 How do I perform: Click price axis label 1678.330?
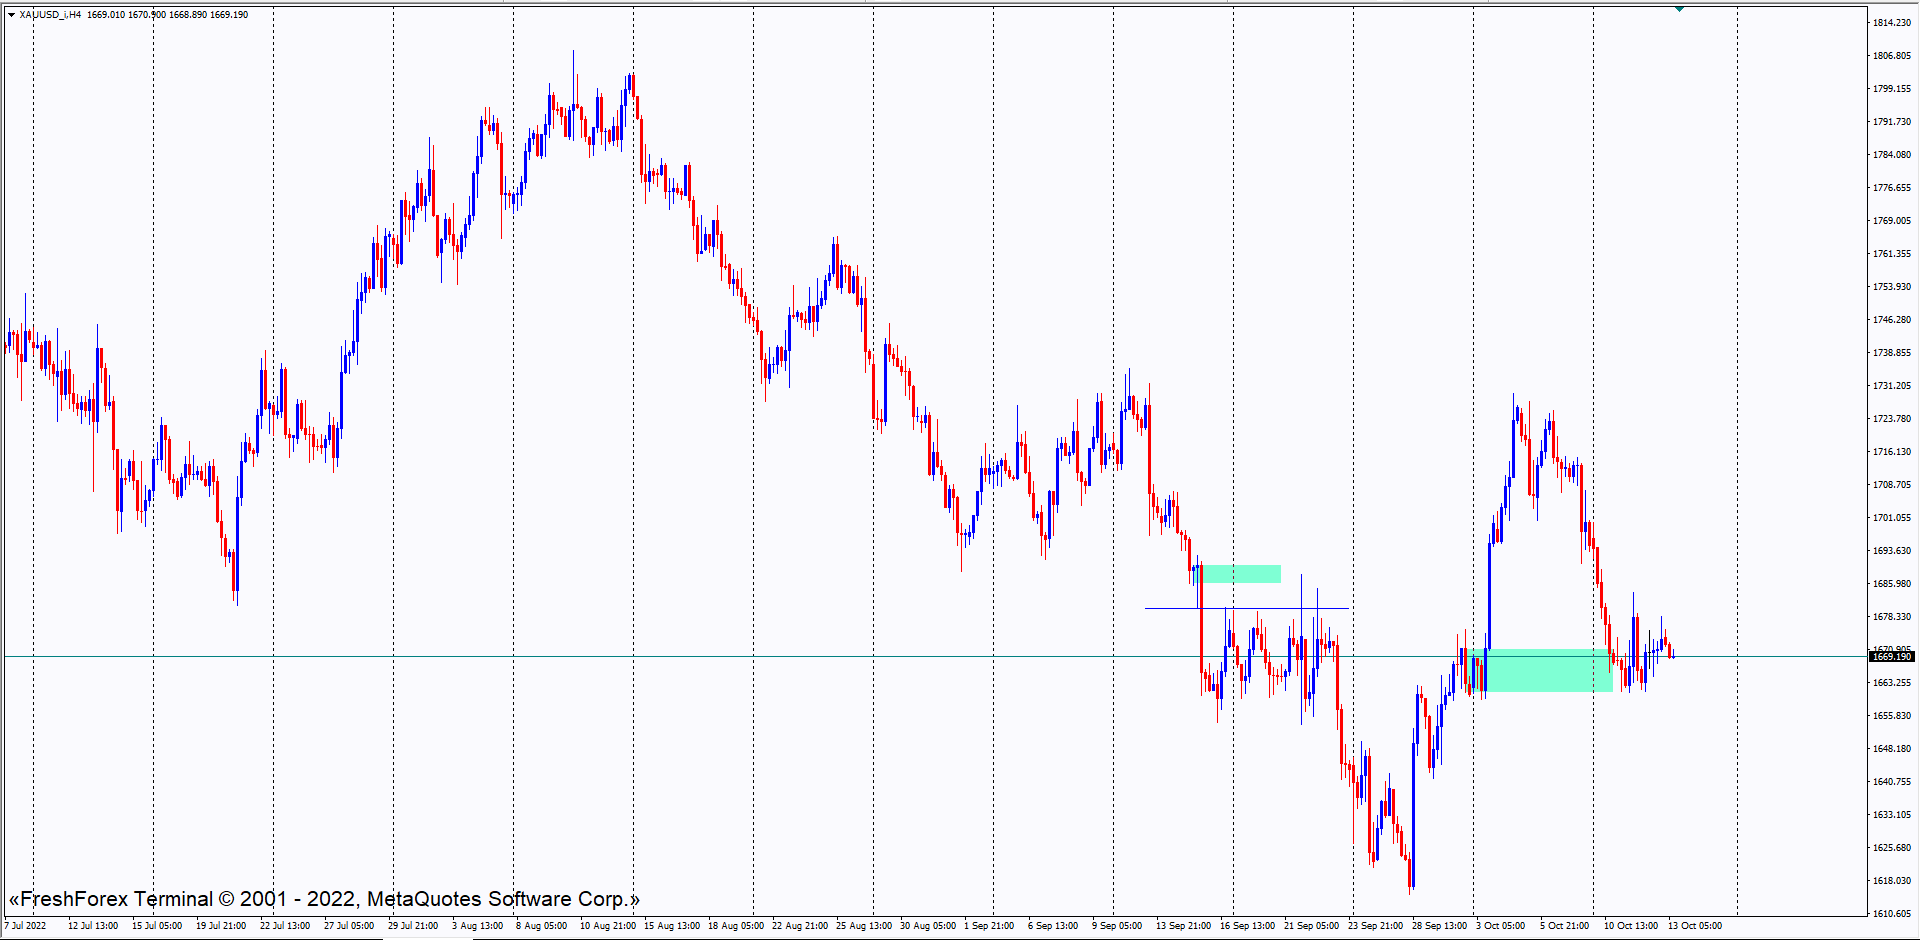coord(1892,617)
